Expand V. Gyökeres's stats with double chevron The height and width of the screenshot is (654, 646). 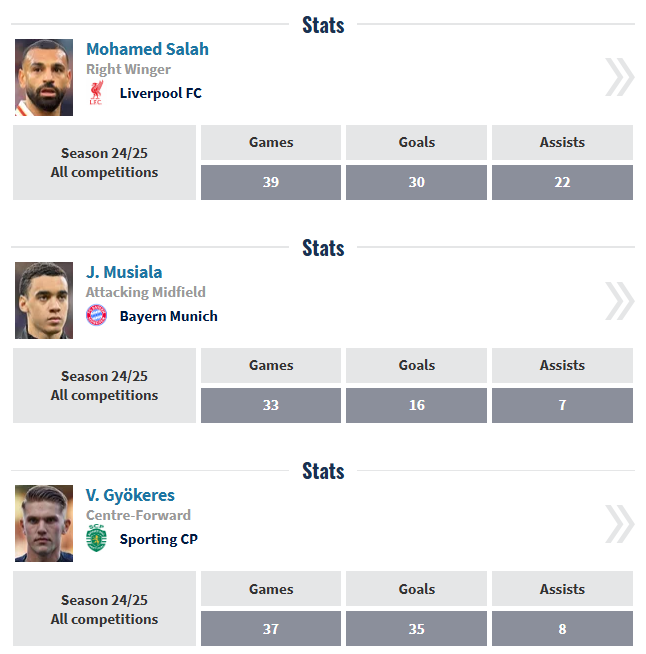pyautogui.click(x=619, y=523)
